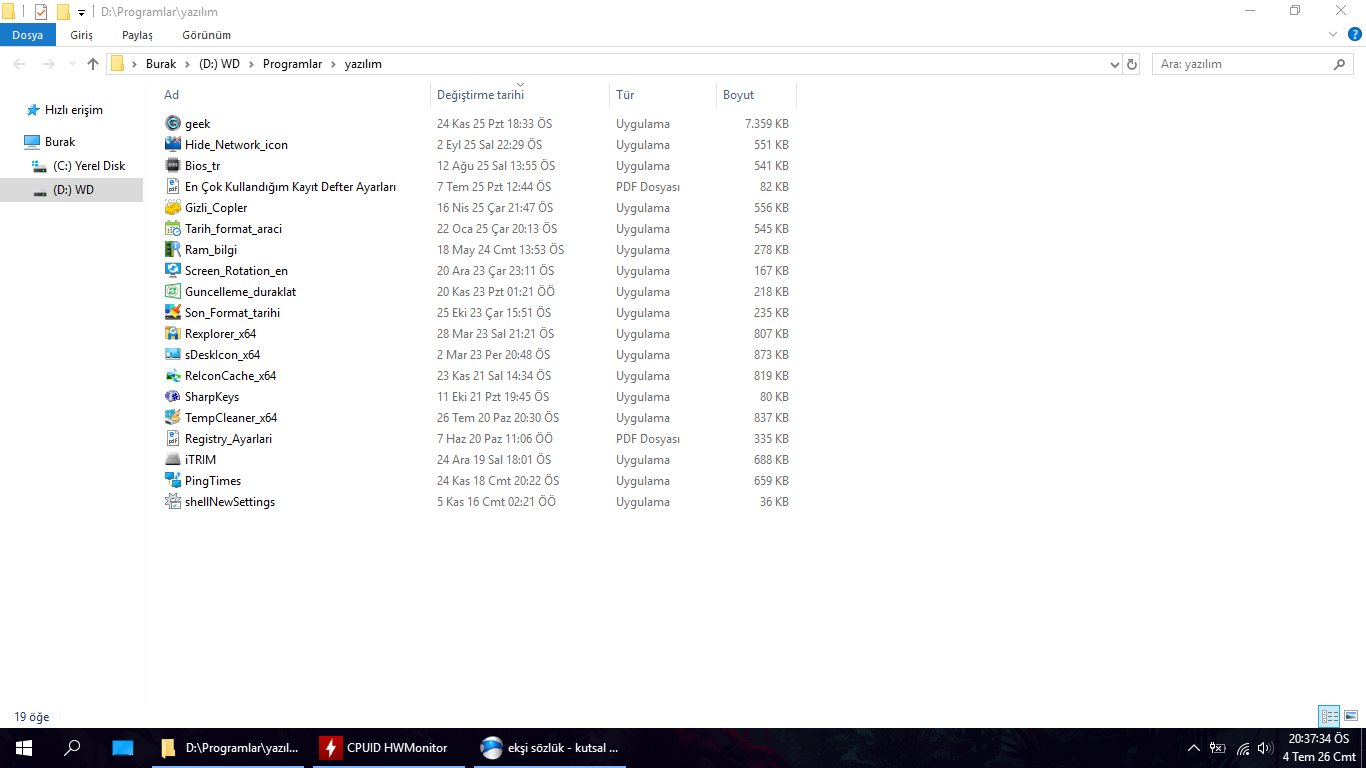Viewport: 1366px width, 768px height.
Task: Sort files by the Boyut column
Action: (x=756, y=95)
